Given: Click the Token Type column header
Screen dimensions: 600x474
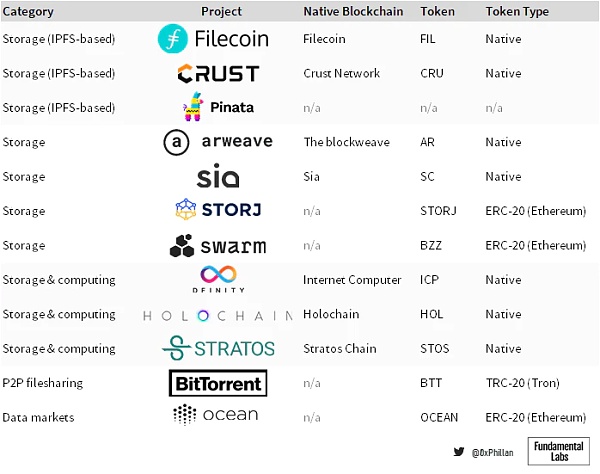Looking at the screenshot, I should [x=516, y=12].
